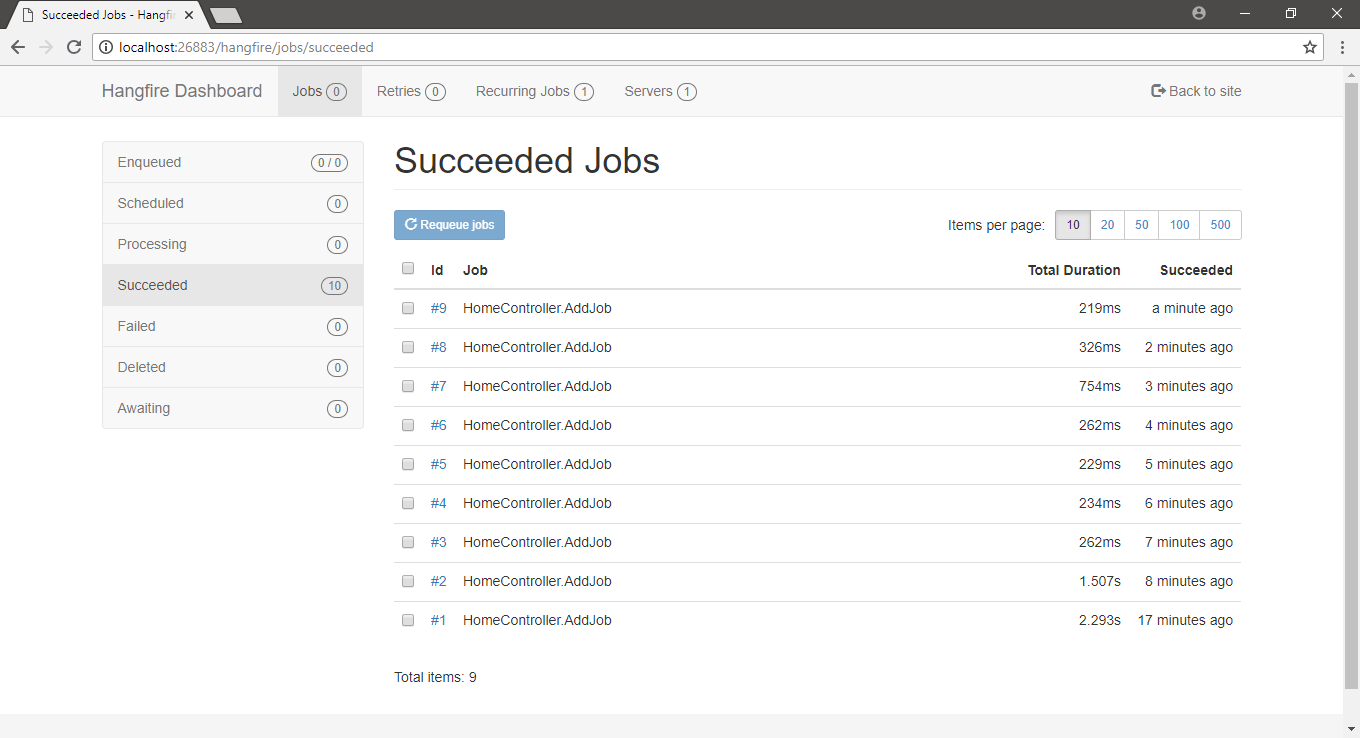Set items per page to 20
The height and width of the screenshot is (738, 1360).
[1107, 225]
